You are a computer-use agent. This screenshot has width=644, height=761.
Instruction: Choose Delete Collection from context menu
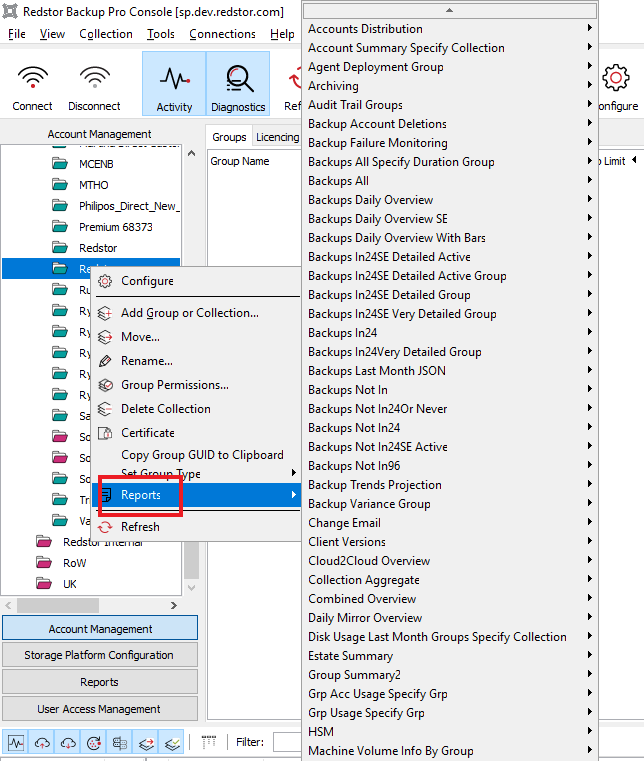[196, 409]
